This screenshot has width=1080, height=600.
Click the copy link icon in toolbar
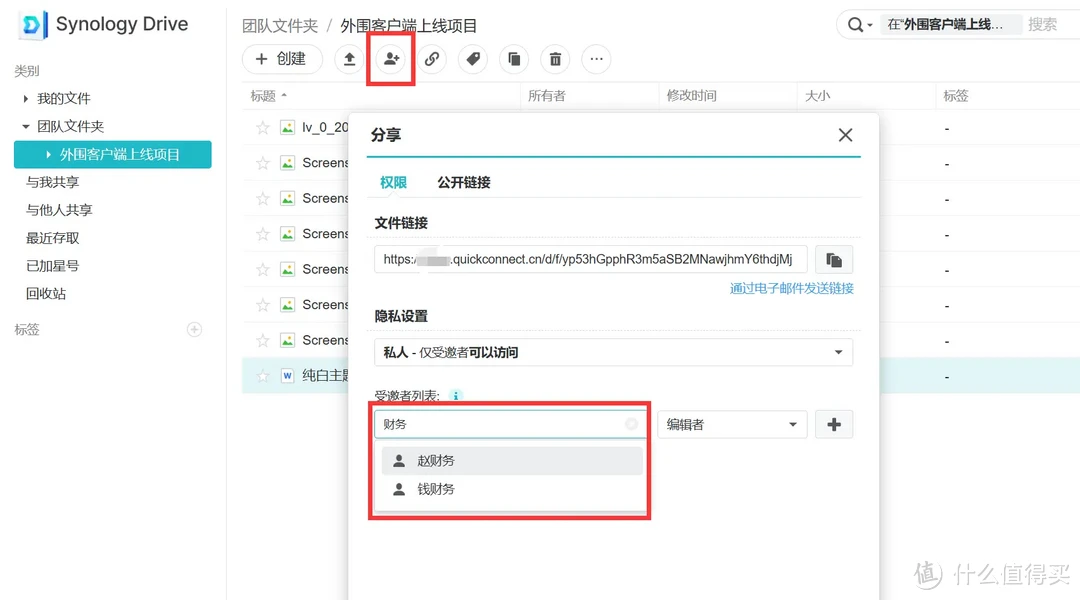click(x=432, y=59)
